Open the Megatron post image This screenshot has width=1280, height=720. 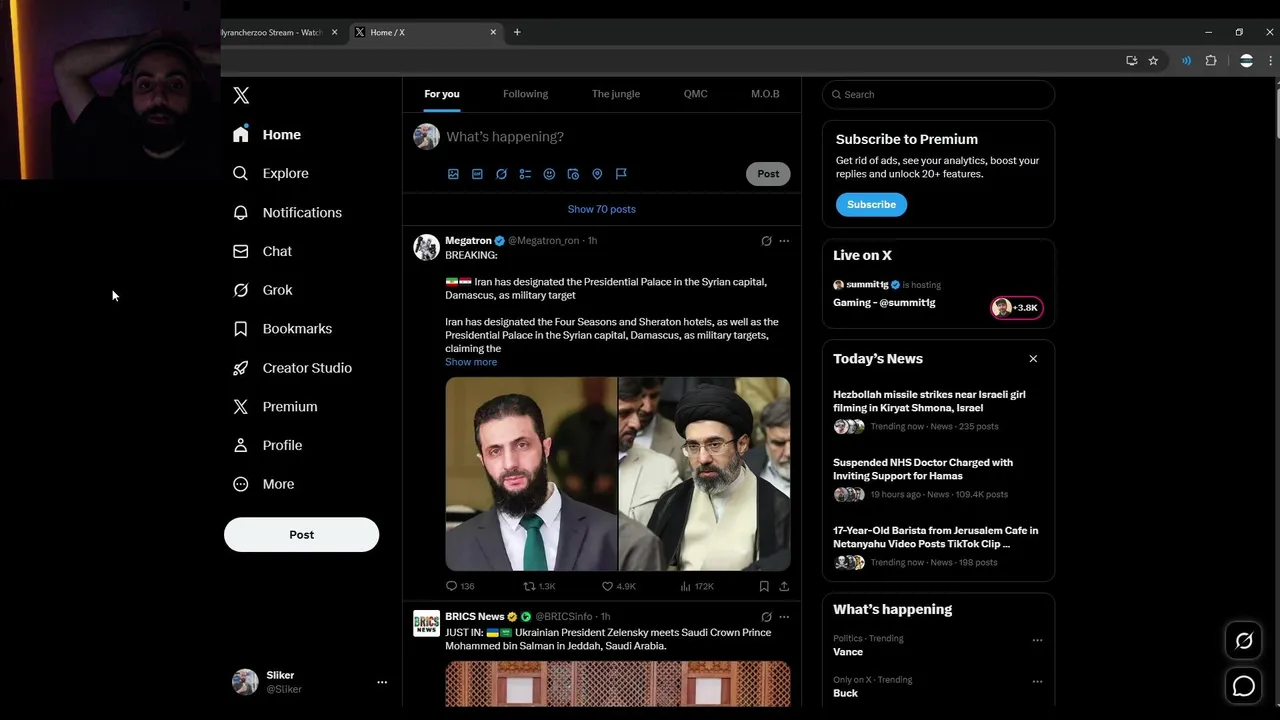(x=618, y=474)
